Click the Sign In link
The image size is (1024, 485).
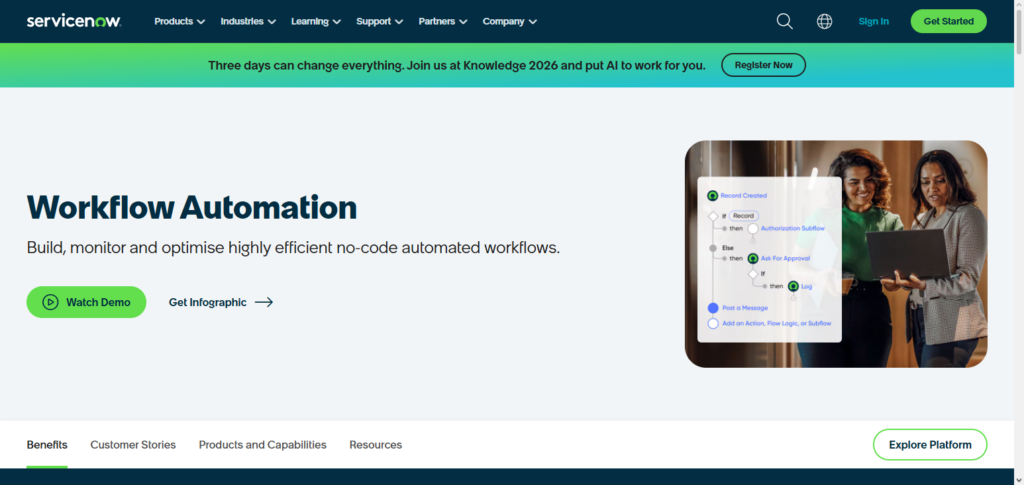coord(873,21)
